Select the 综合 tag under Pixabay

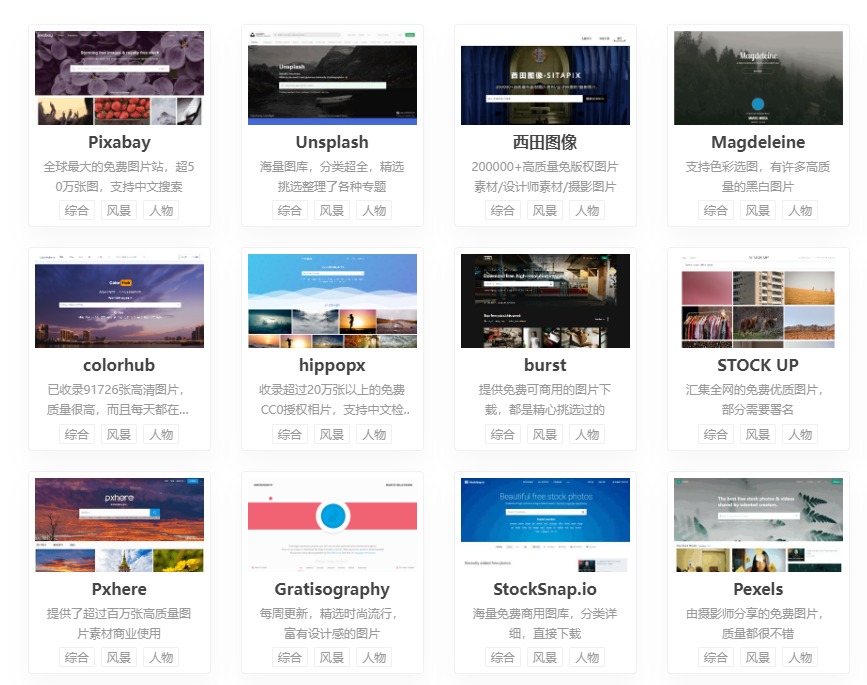pos(77,211)
